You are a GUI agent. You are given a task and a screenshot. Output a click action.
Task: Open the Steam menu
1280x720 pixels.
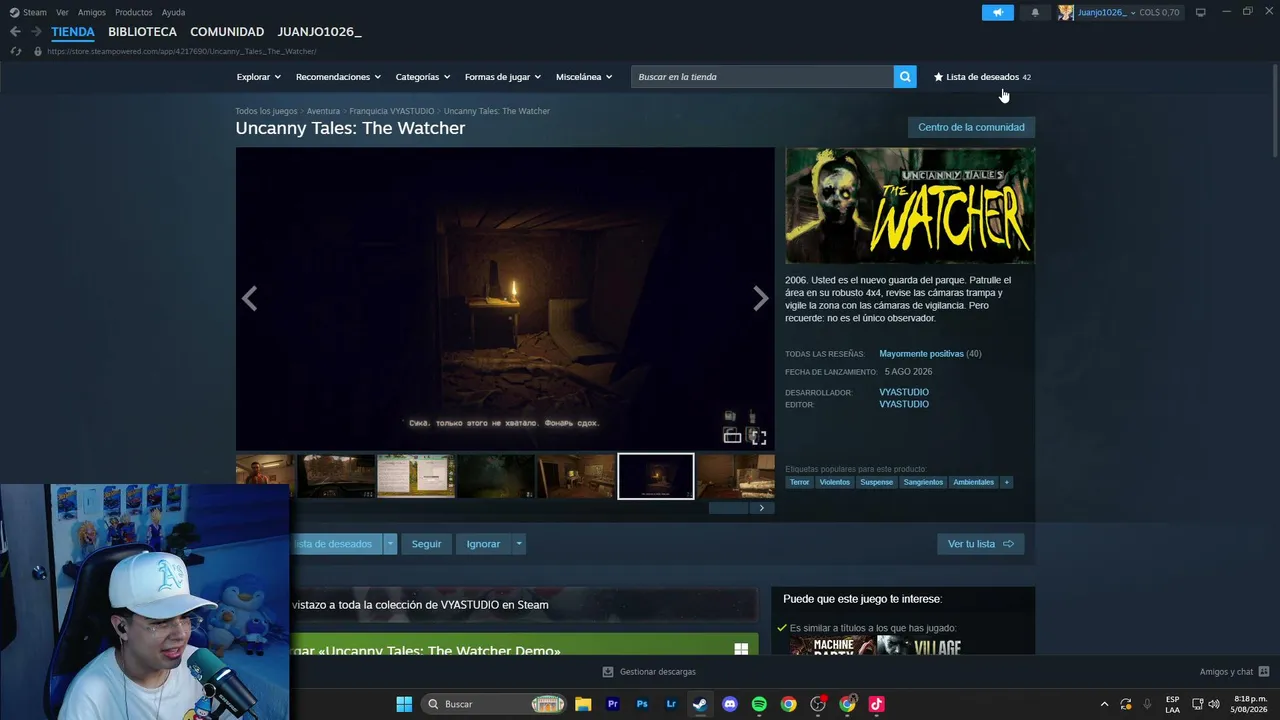pyautogui.click(x=29, y=12)
